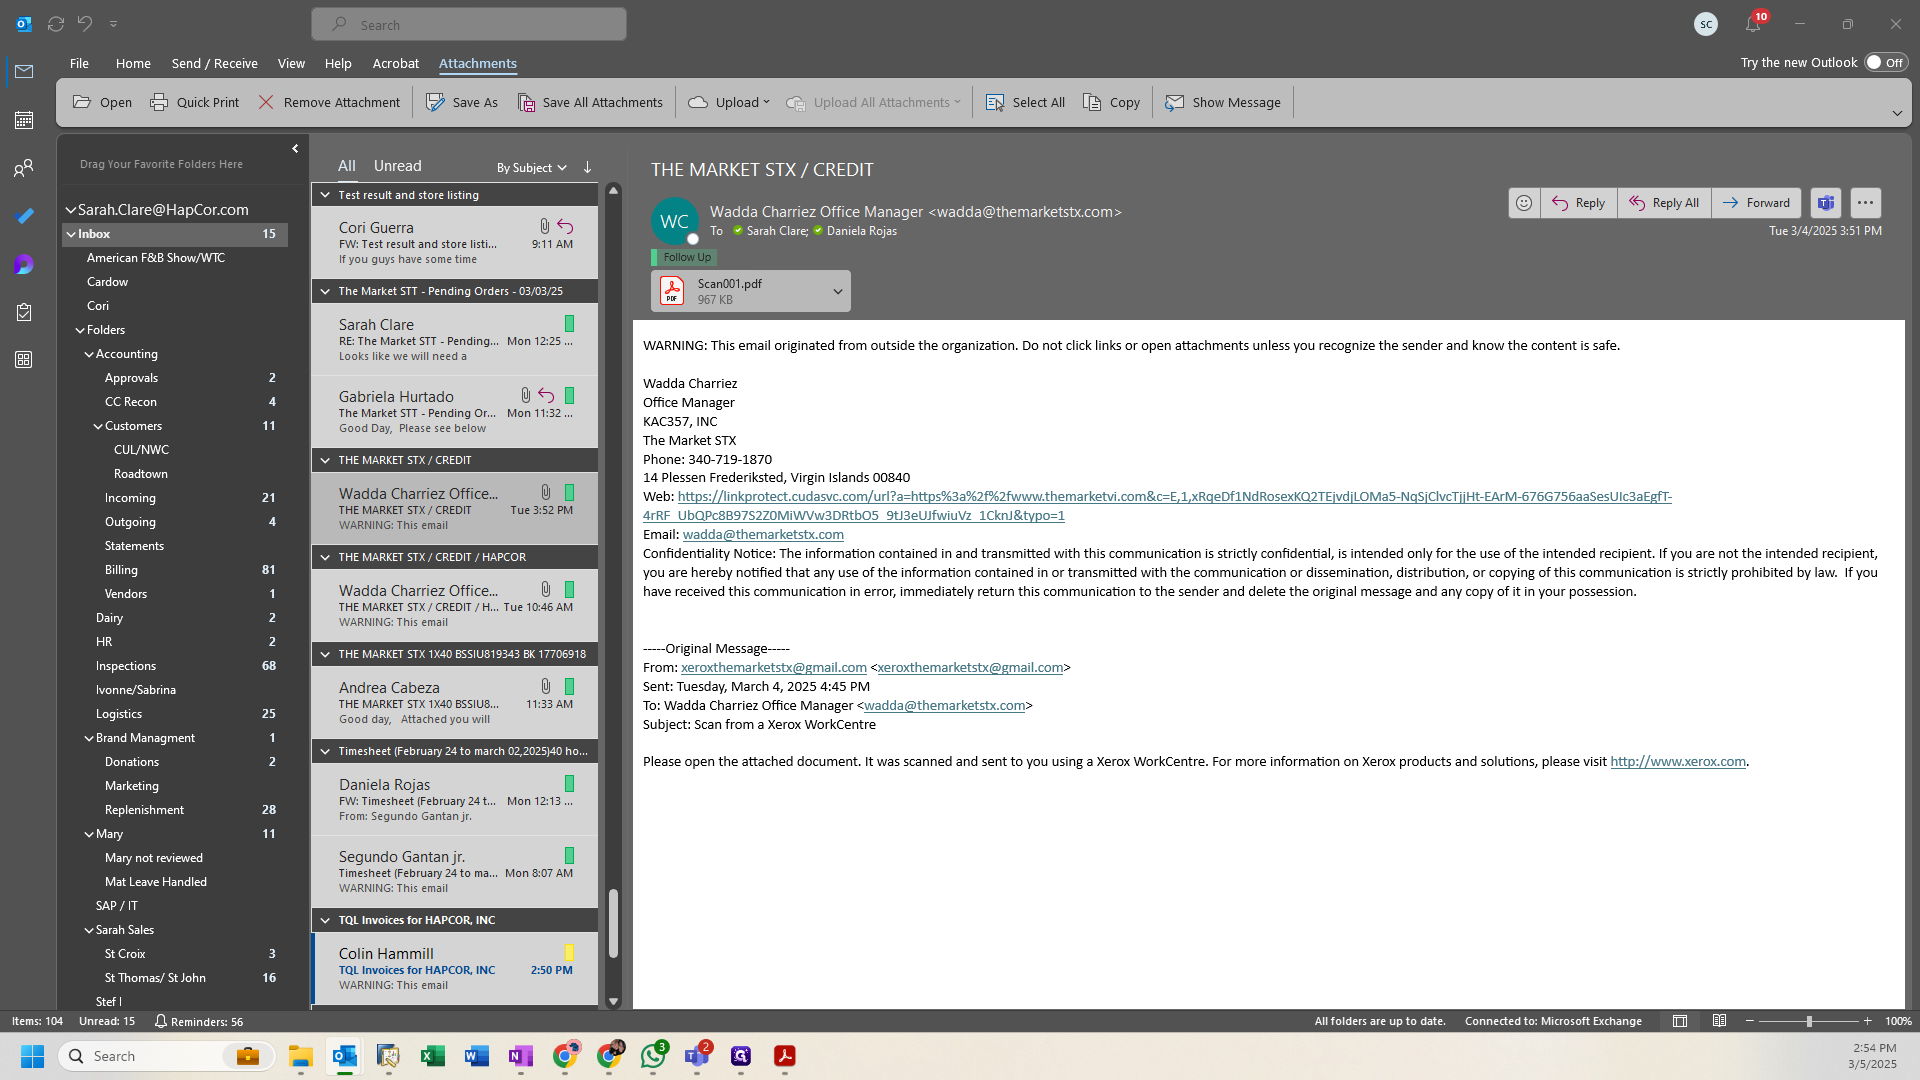Click the Reply All button
Viewport: 1920px width, 1080px height.
[x=1664, y=203]
